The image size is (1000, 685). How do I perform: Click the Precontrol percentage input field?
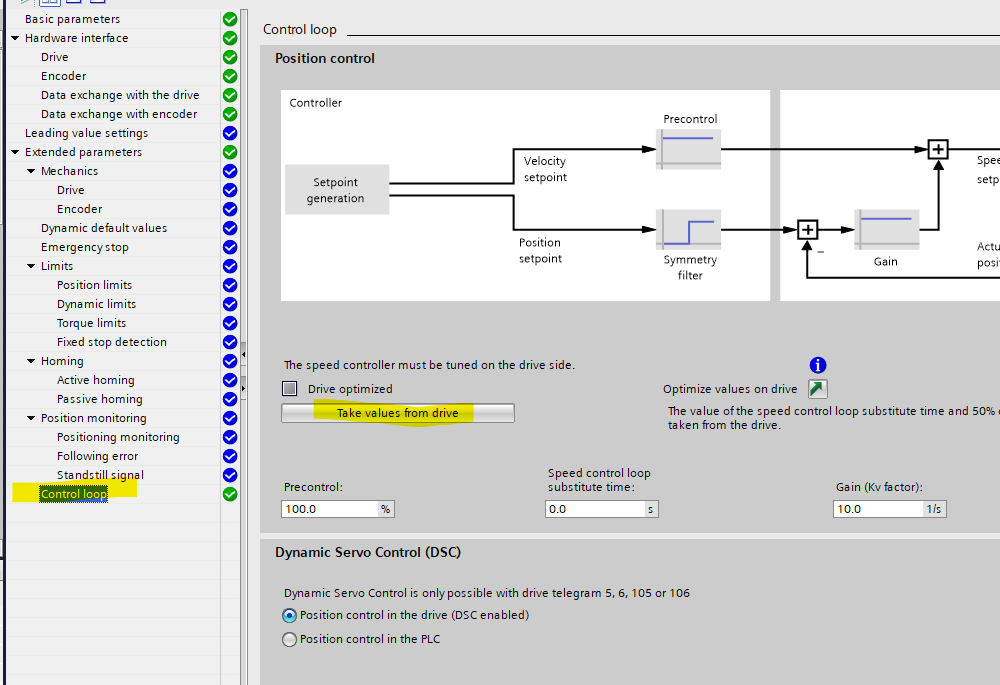pyautogui.click(x=330, y=509)
